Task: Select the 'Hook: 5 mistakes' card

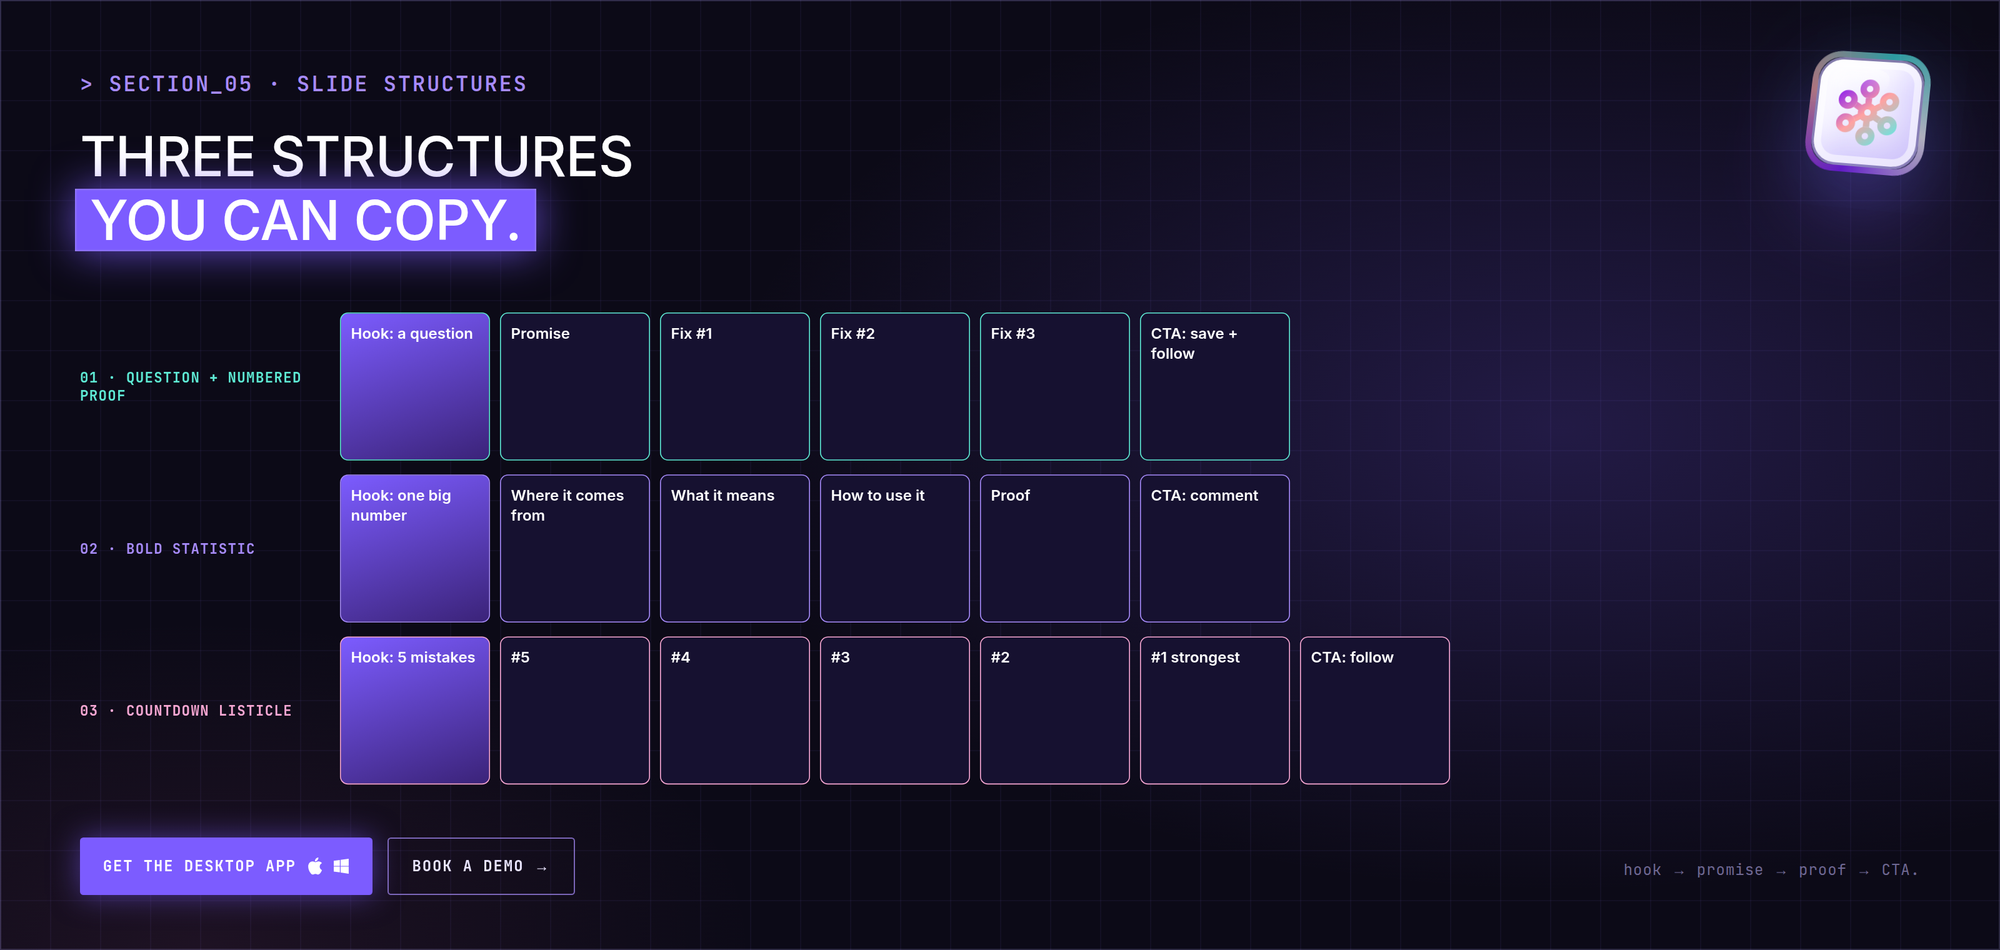Action: pos(415,711)
